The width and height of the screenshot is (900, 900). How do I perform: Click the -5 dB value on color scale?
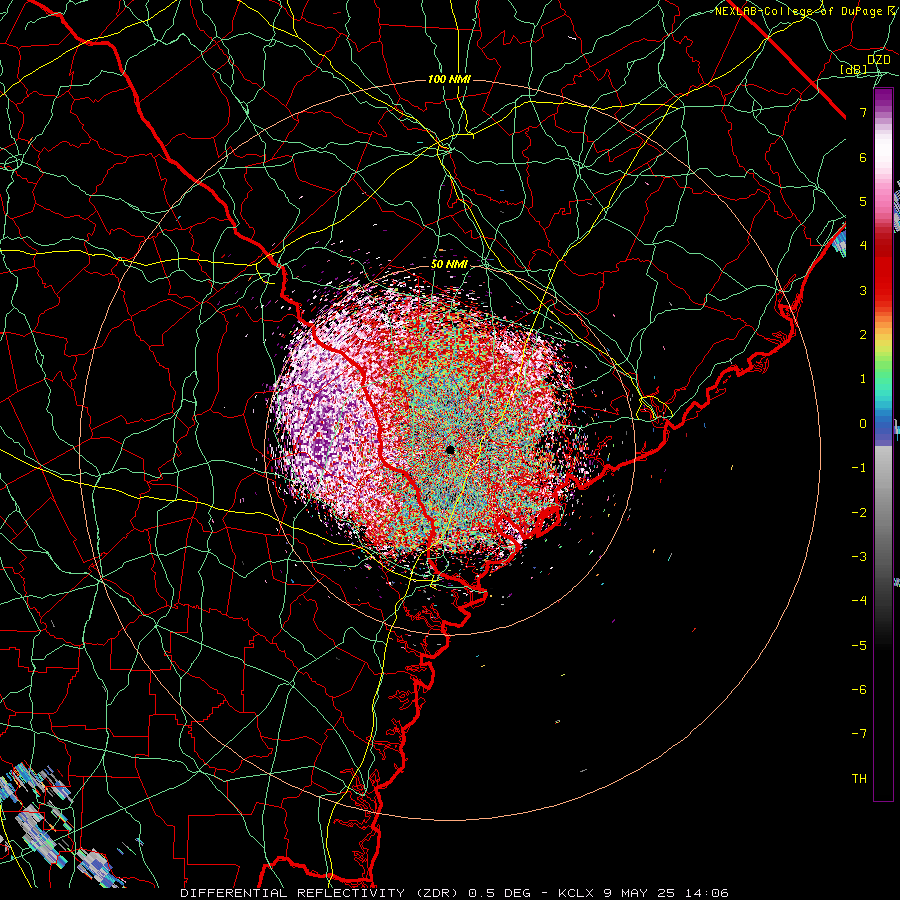click(x=859, y=646)
